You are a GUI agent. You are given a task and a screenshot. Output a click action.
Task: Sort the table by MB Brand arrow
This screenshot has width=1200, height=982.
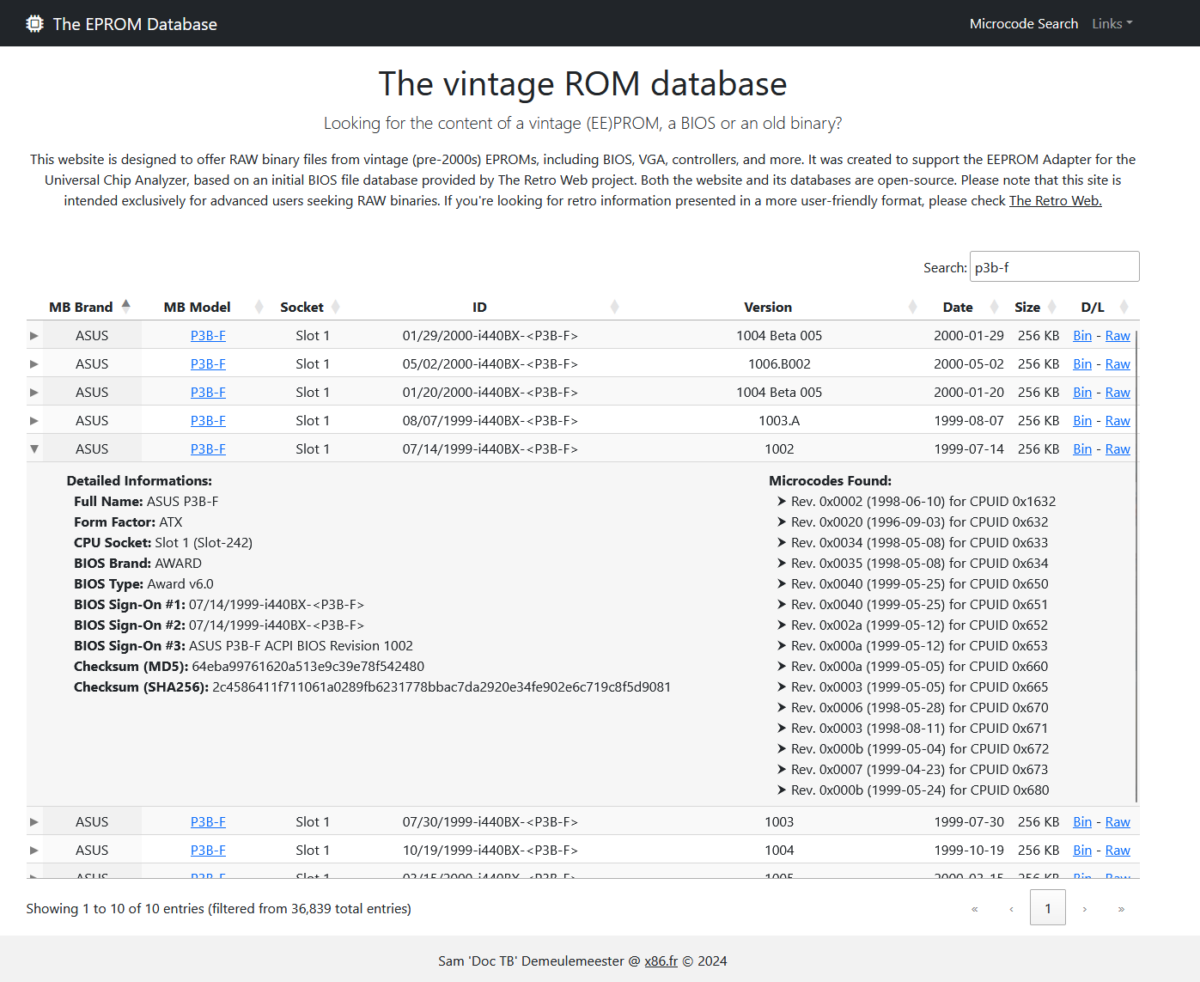click(x=126, y=304)
